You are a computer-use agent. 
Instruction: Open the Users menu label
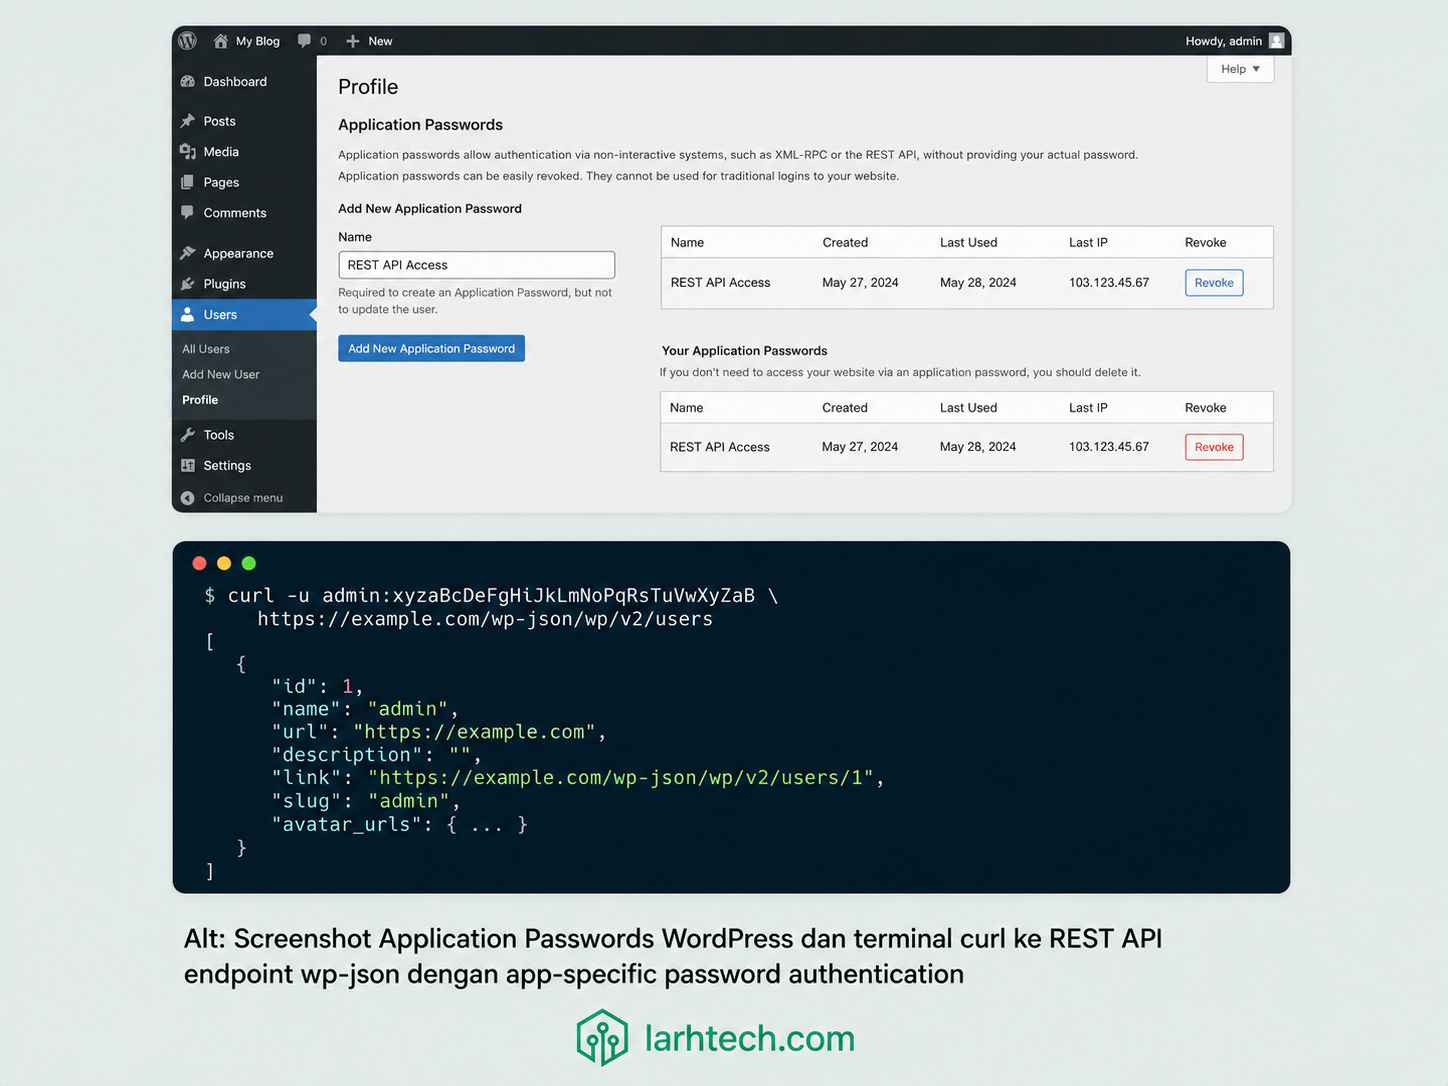[220, 314]
